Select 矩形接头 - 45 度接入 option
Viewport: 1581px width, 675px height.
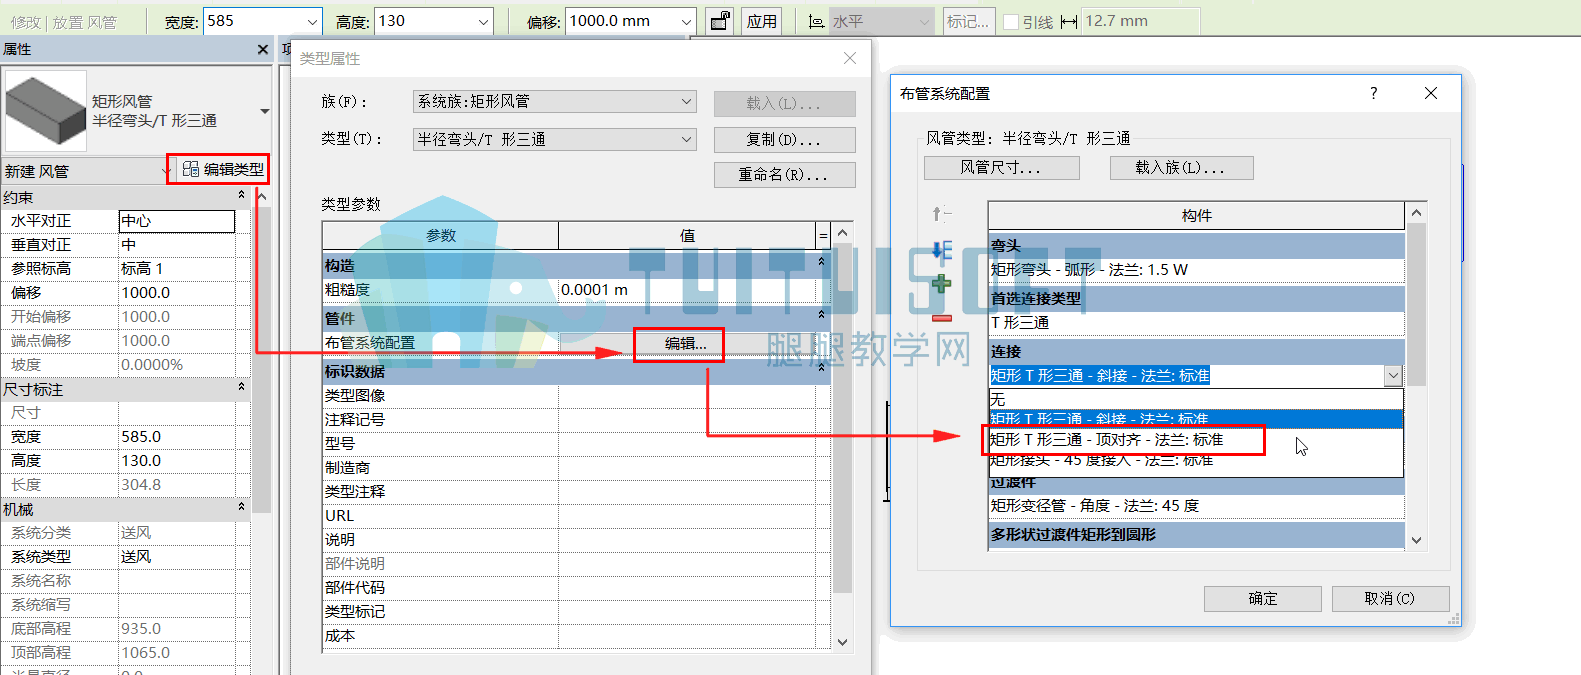[1195, 460]
